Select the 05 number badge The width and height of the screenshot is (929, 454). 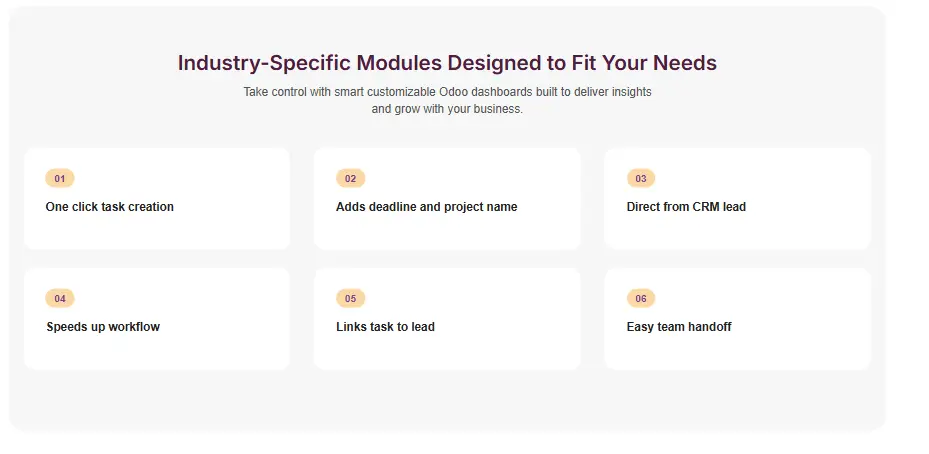click(350, 299)
